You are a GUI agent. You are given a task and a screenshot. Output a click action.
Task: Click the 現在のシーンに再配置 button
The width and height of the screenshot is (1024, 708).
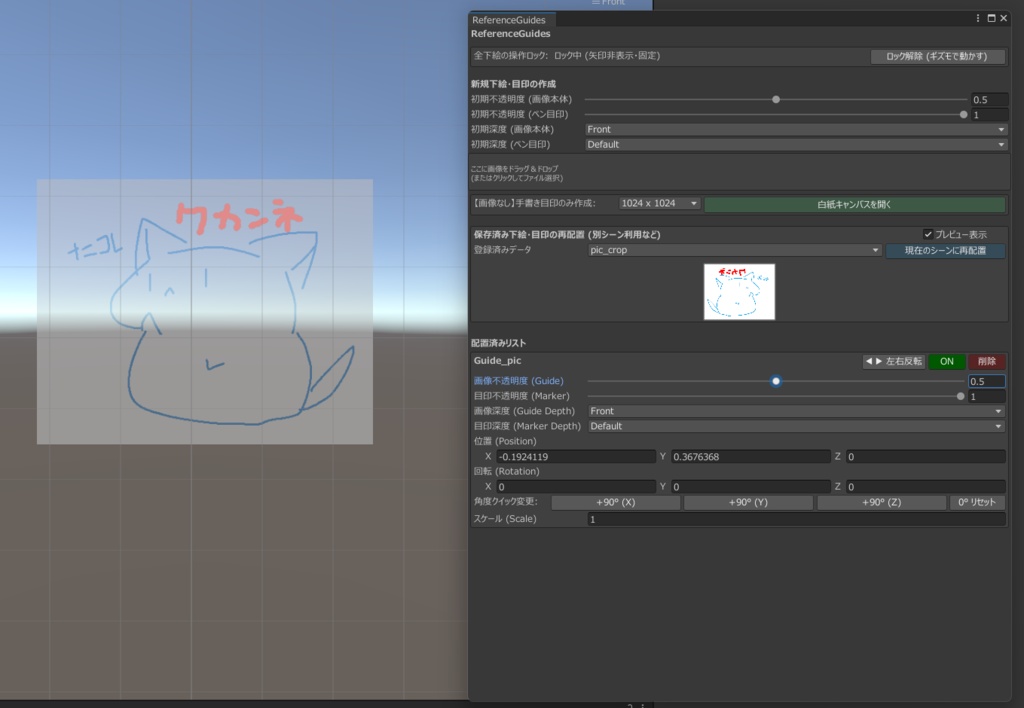[x=945, y=250]
